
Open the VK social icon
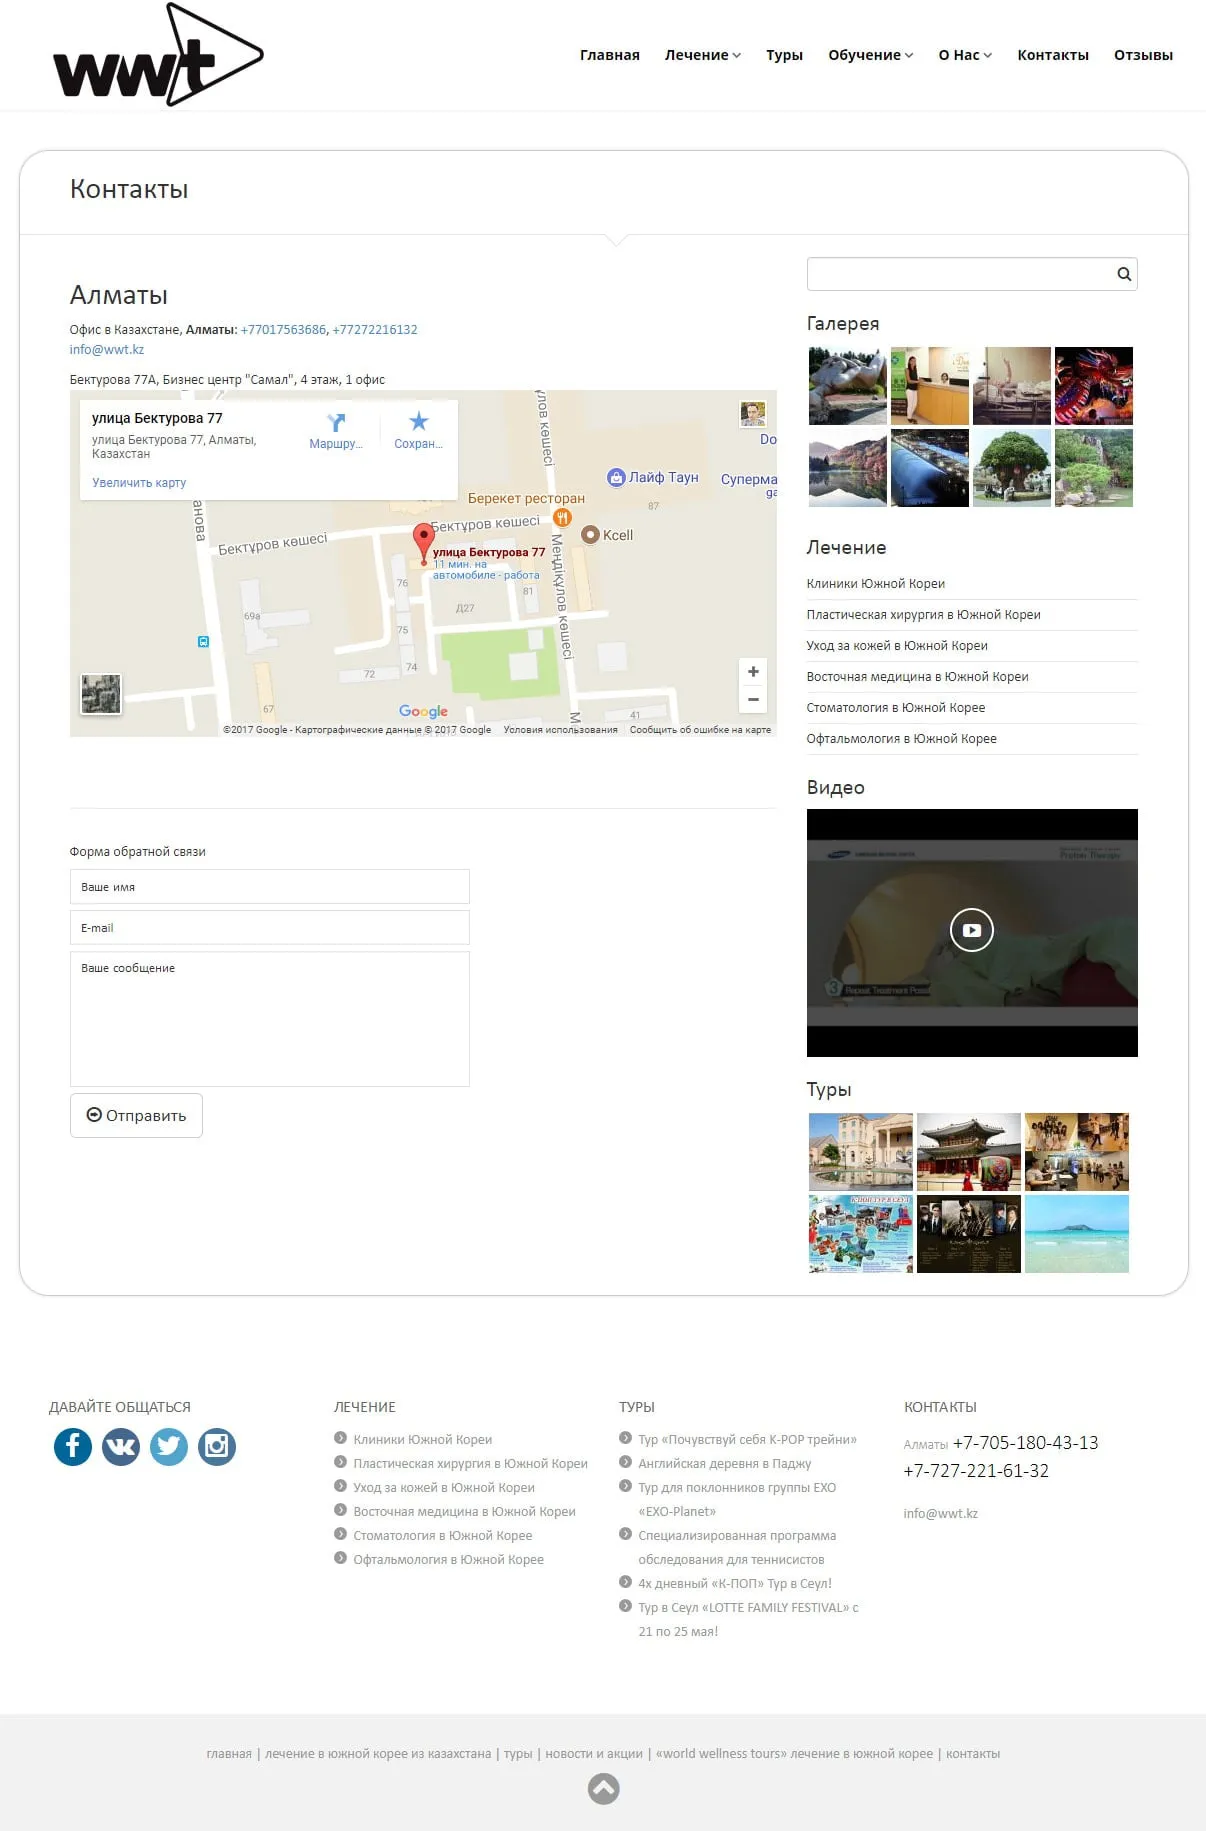tap(121, 1446)
